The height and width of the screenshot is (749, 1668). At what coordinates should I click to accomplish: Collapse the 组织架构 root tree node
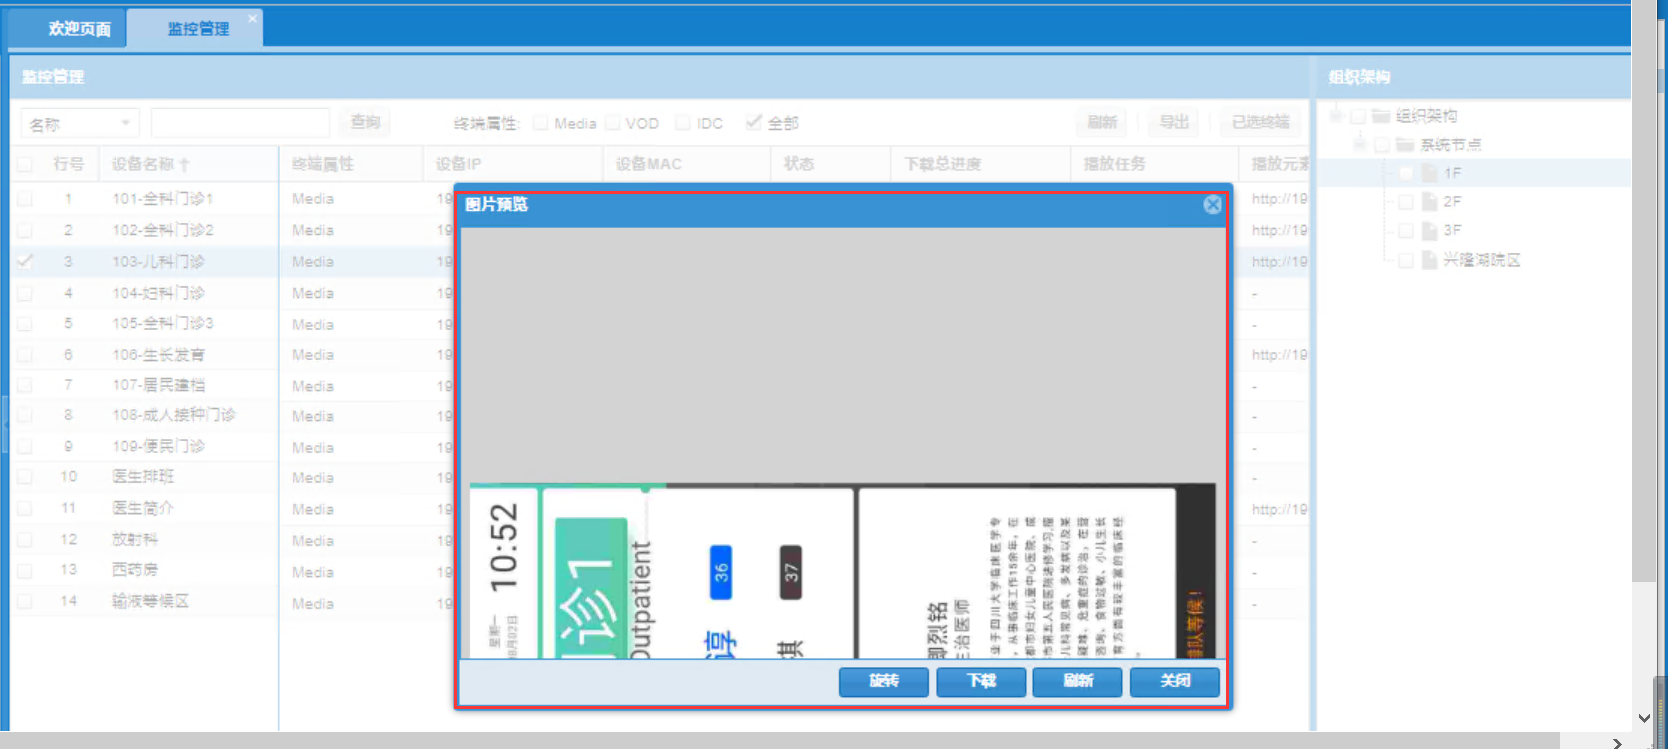coord(1336,116)
